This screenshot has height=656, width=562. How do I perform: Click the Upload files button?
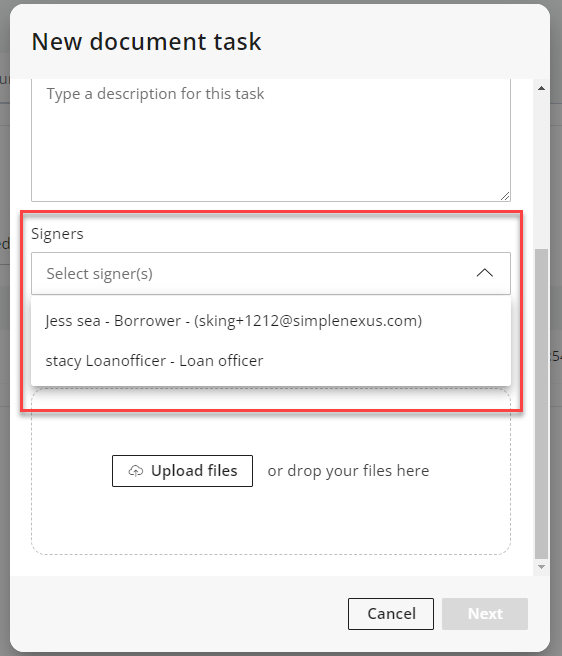(182, 471)
